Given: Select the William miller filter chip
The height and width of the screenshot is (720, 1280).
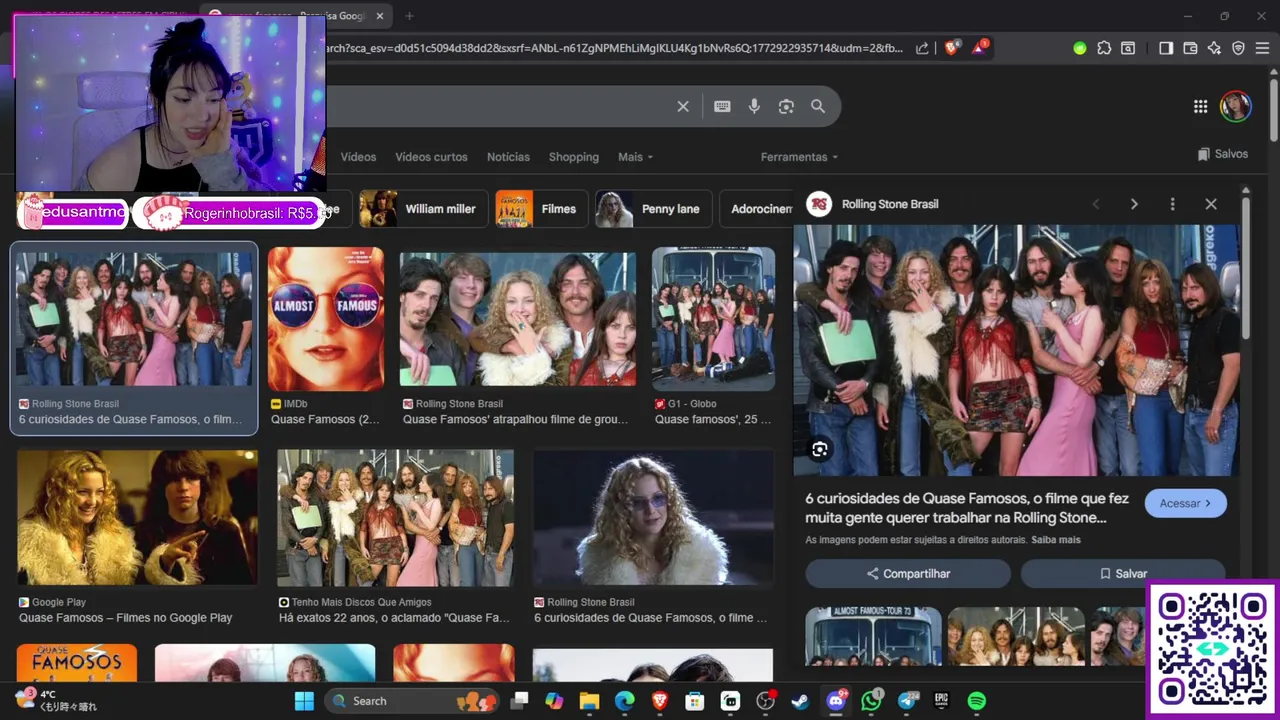Looking at the screenshot, I should click(423, 209).
